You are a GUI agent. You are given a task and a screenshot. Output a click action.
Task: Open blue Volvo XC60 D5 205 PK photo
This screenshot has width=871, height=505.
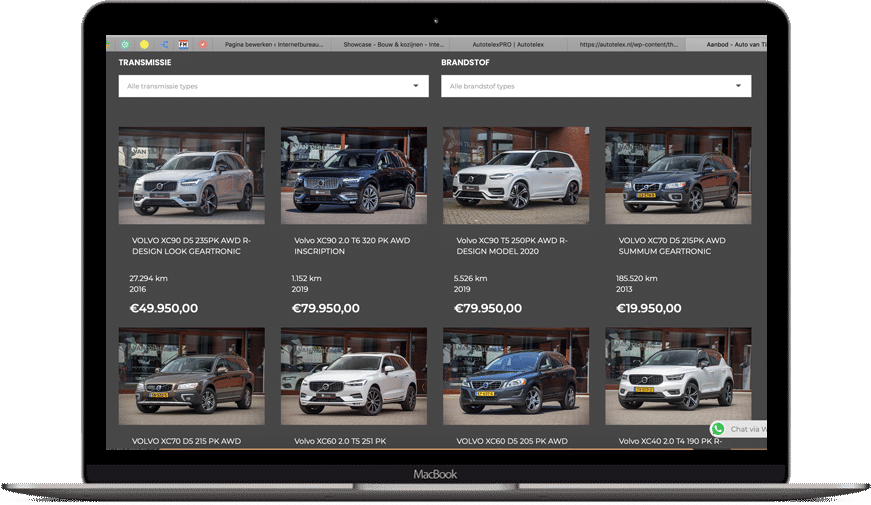pos(516,376)
